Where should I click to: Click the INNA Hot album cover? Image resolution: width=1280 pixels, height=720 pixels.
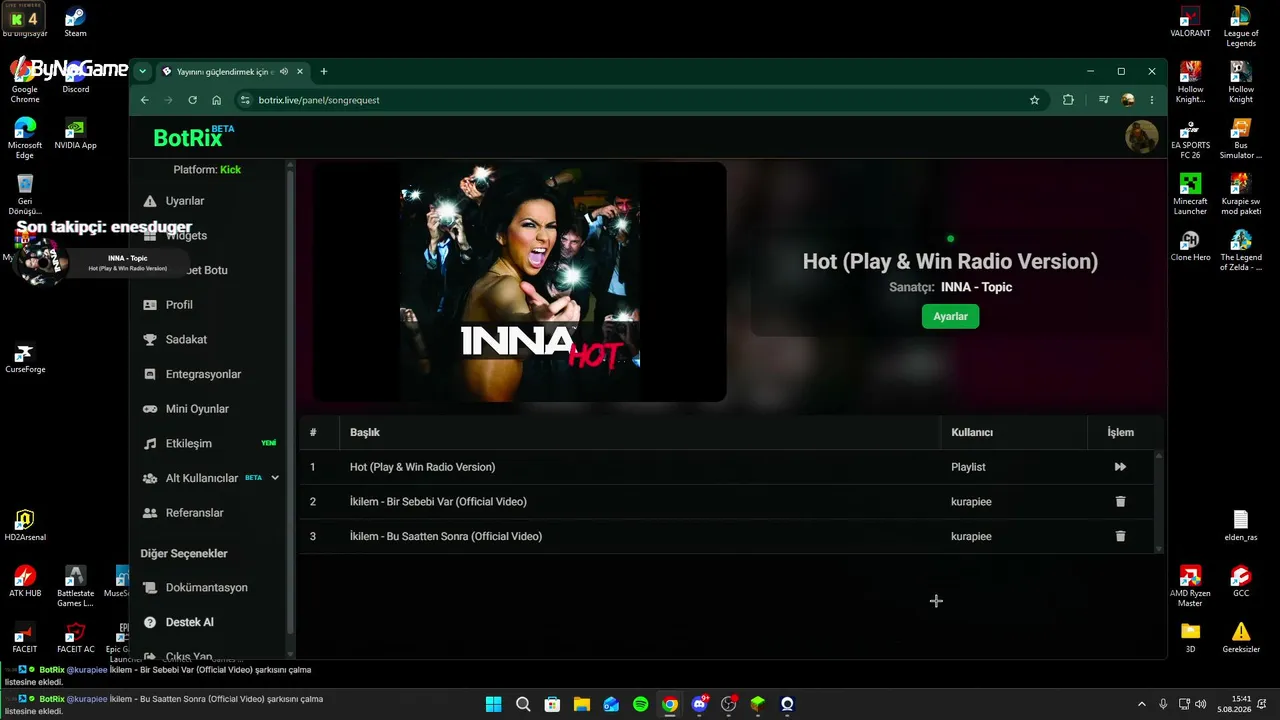point(520,282)
